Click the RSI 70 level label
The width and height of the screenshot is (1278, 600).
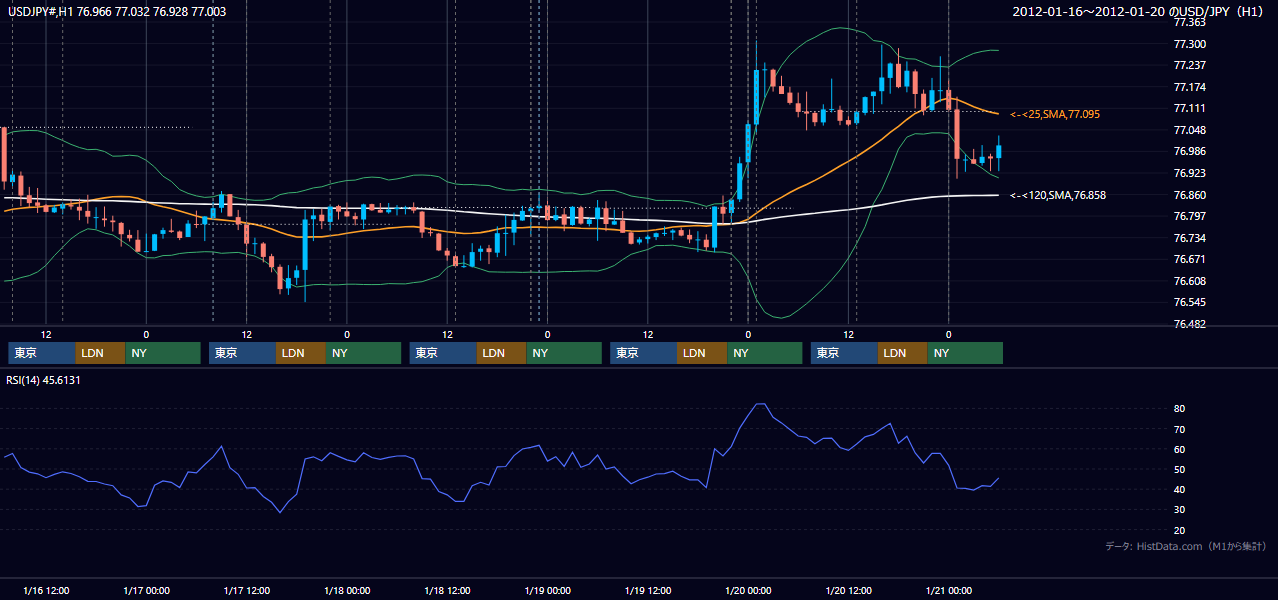pos(1179,429)
